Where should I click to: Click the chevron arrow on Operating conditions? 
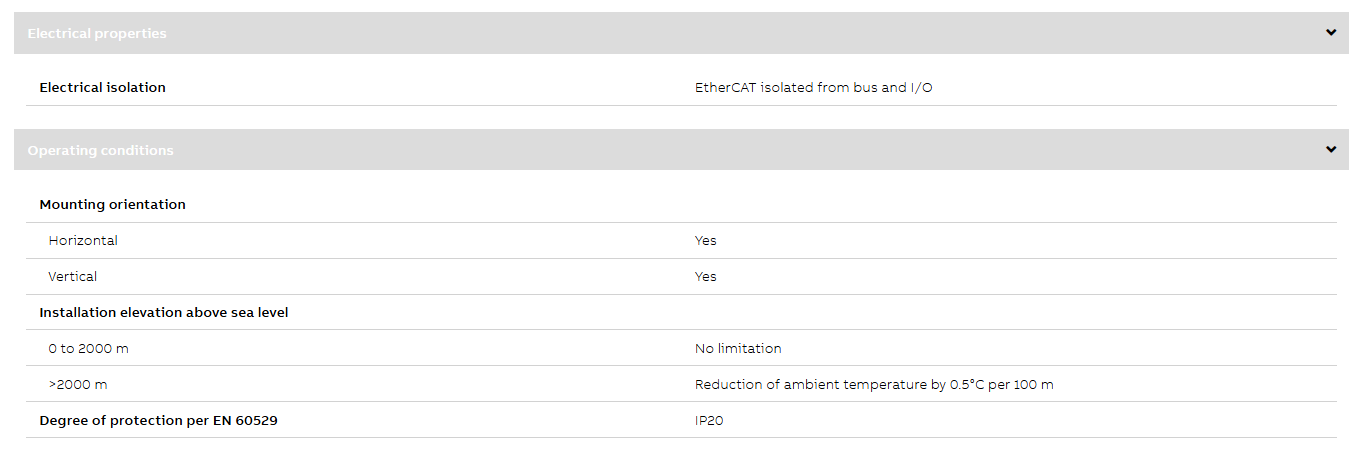(1331, 150)
